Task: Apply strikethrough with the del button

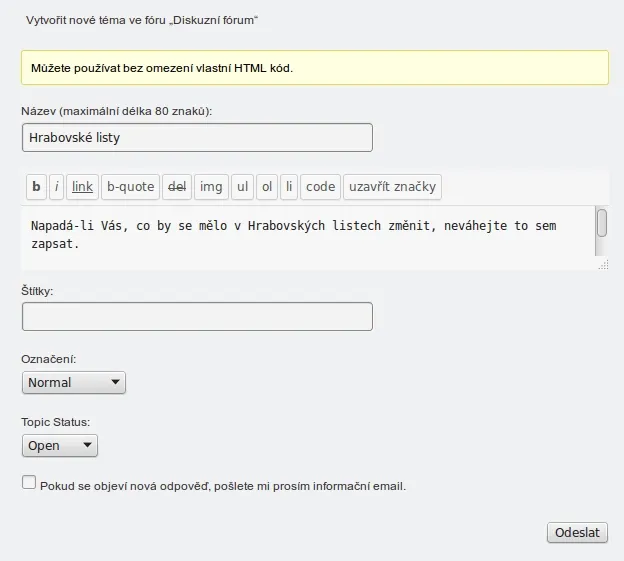Action: click(x=177, y=187)
